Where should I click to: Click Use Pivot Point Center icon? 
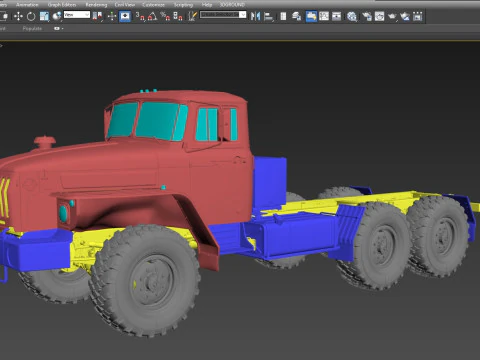(x=98, y=16)
